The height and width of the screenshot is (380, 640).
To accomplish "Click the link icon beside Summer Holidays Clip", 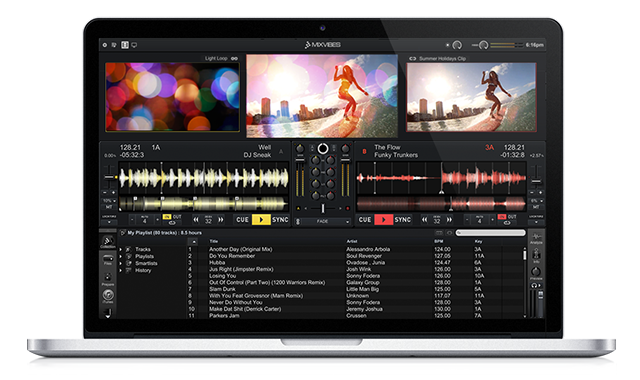I will click(413, 58).
